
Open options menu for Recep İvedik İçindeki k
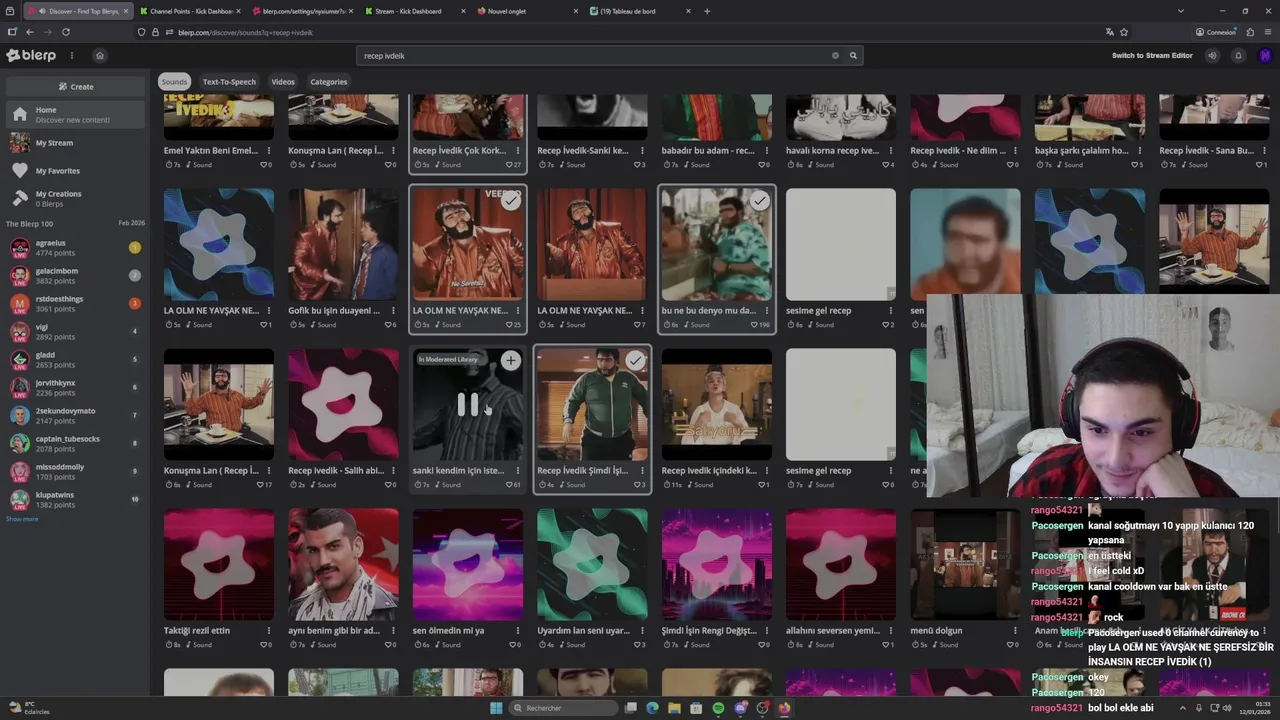[x=766, y=471]
